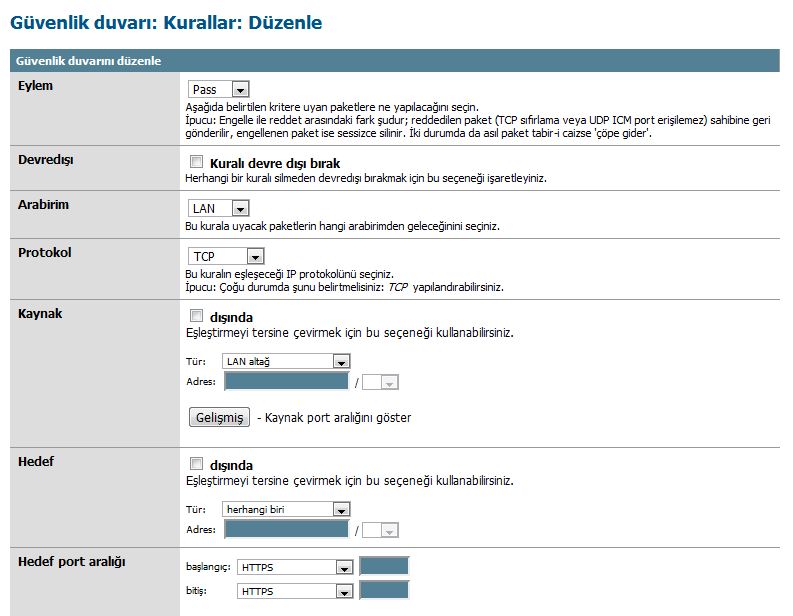Click the 'Arabirim' row label
This screenshot has width=793, height=616.
(x=43, y=204)
